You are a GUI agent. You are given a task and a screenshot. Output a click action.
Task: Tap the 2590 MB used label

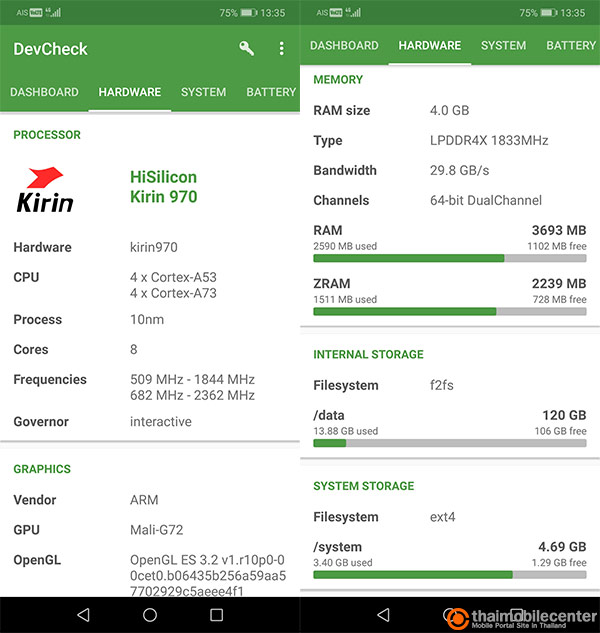[x=345, y=246]
